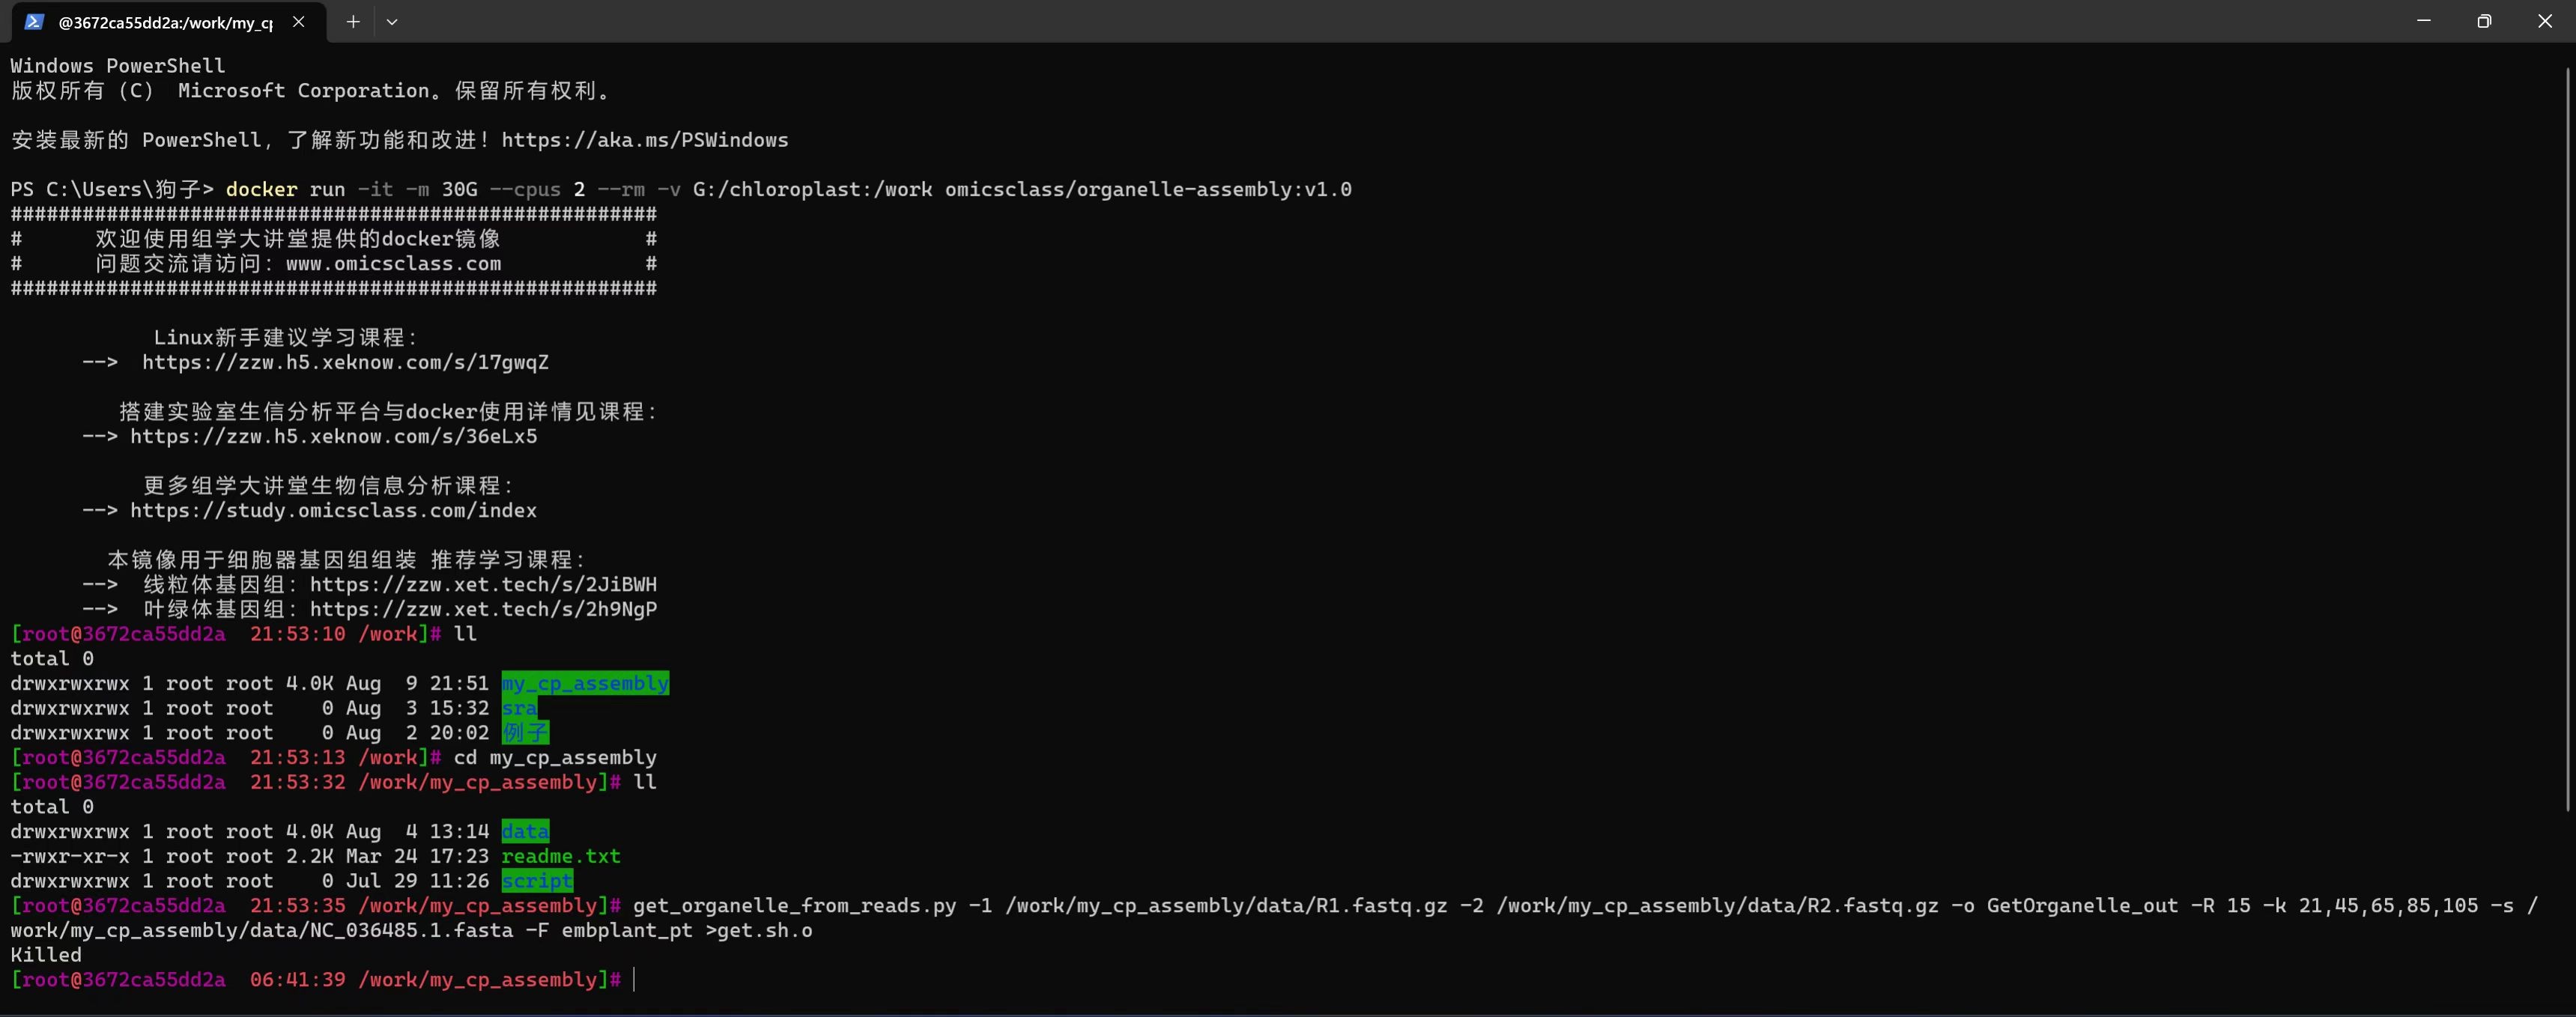Click the zzw.h5.xeknow.com/s/17gwqZ link
The height and width of the screenshot is (1017, 2576).
coord(345,362)
